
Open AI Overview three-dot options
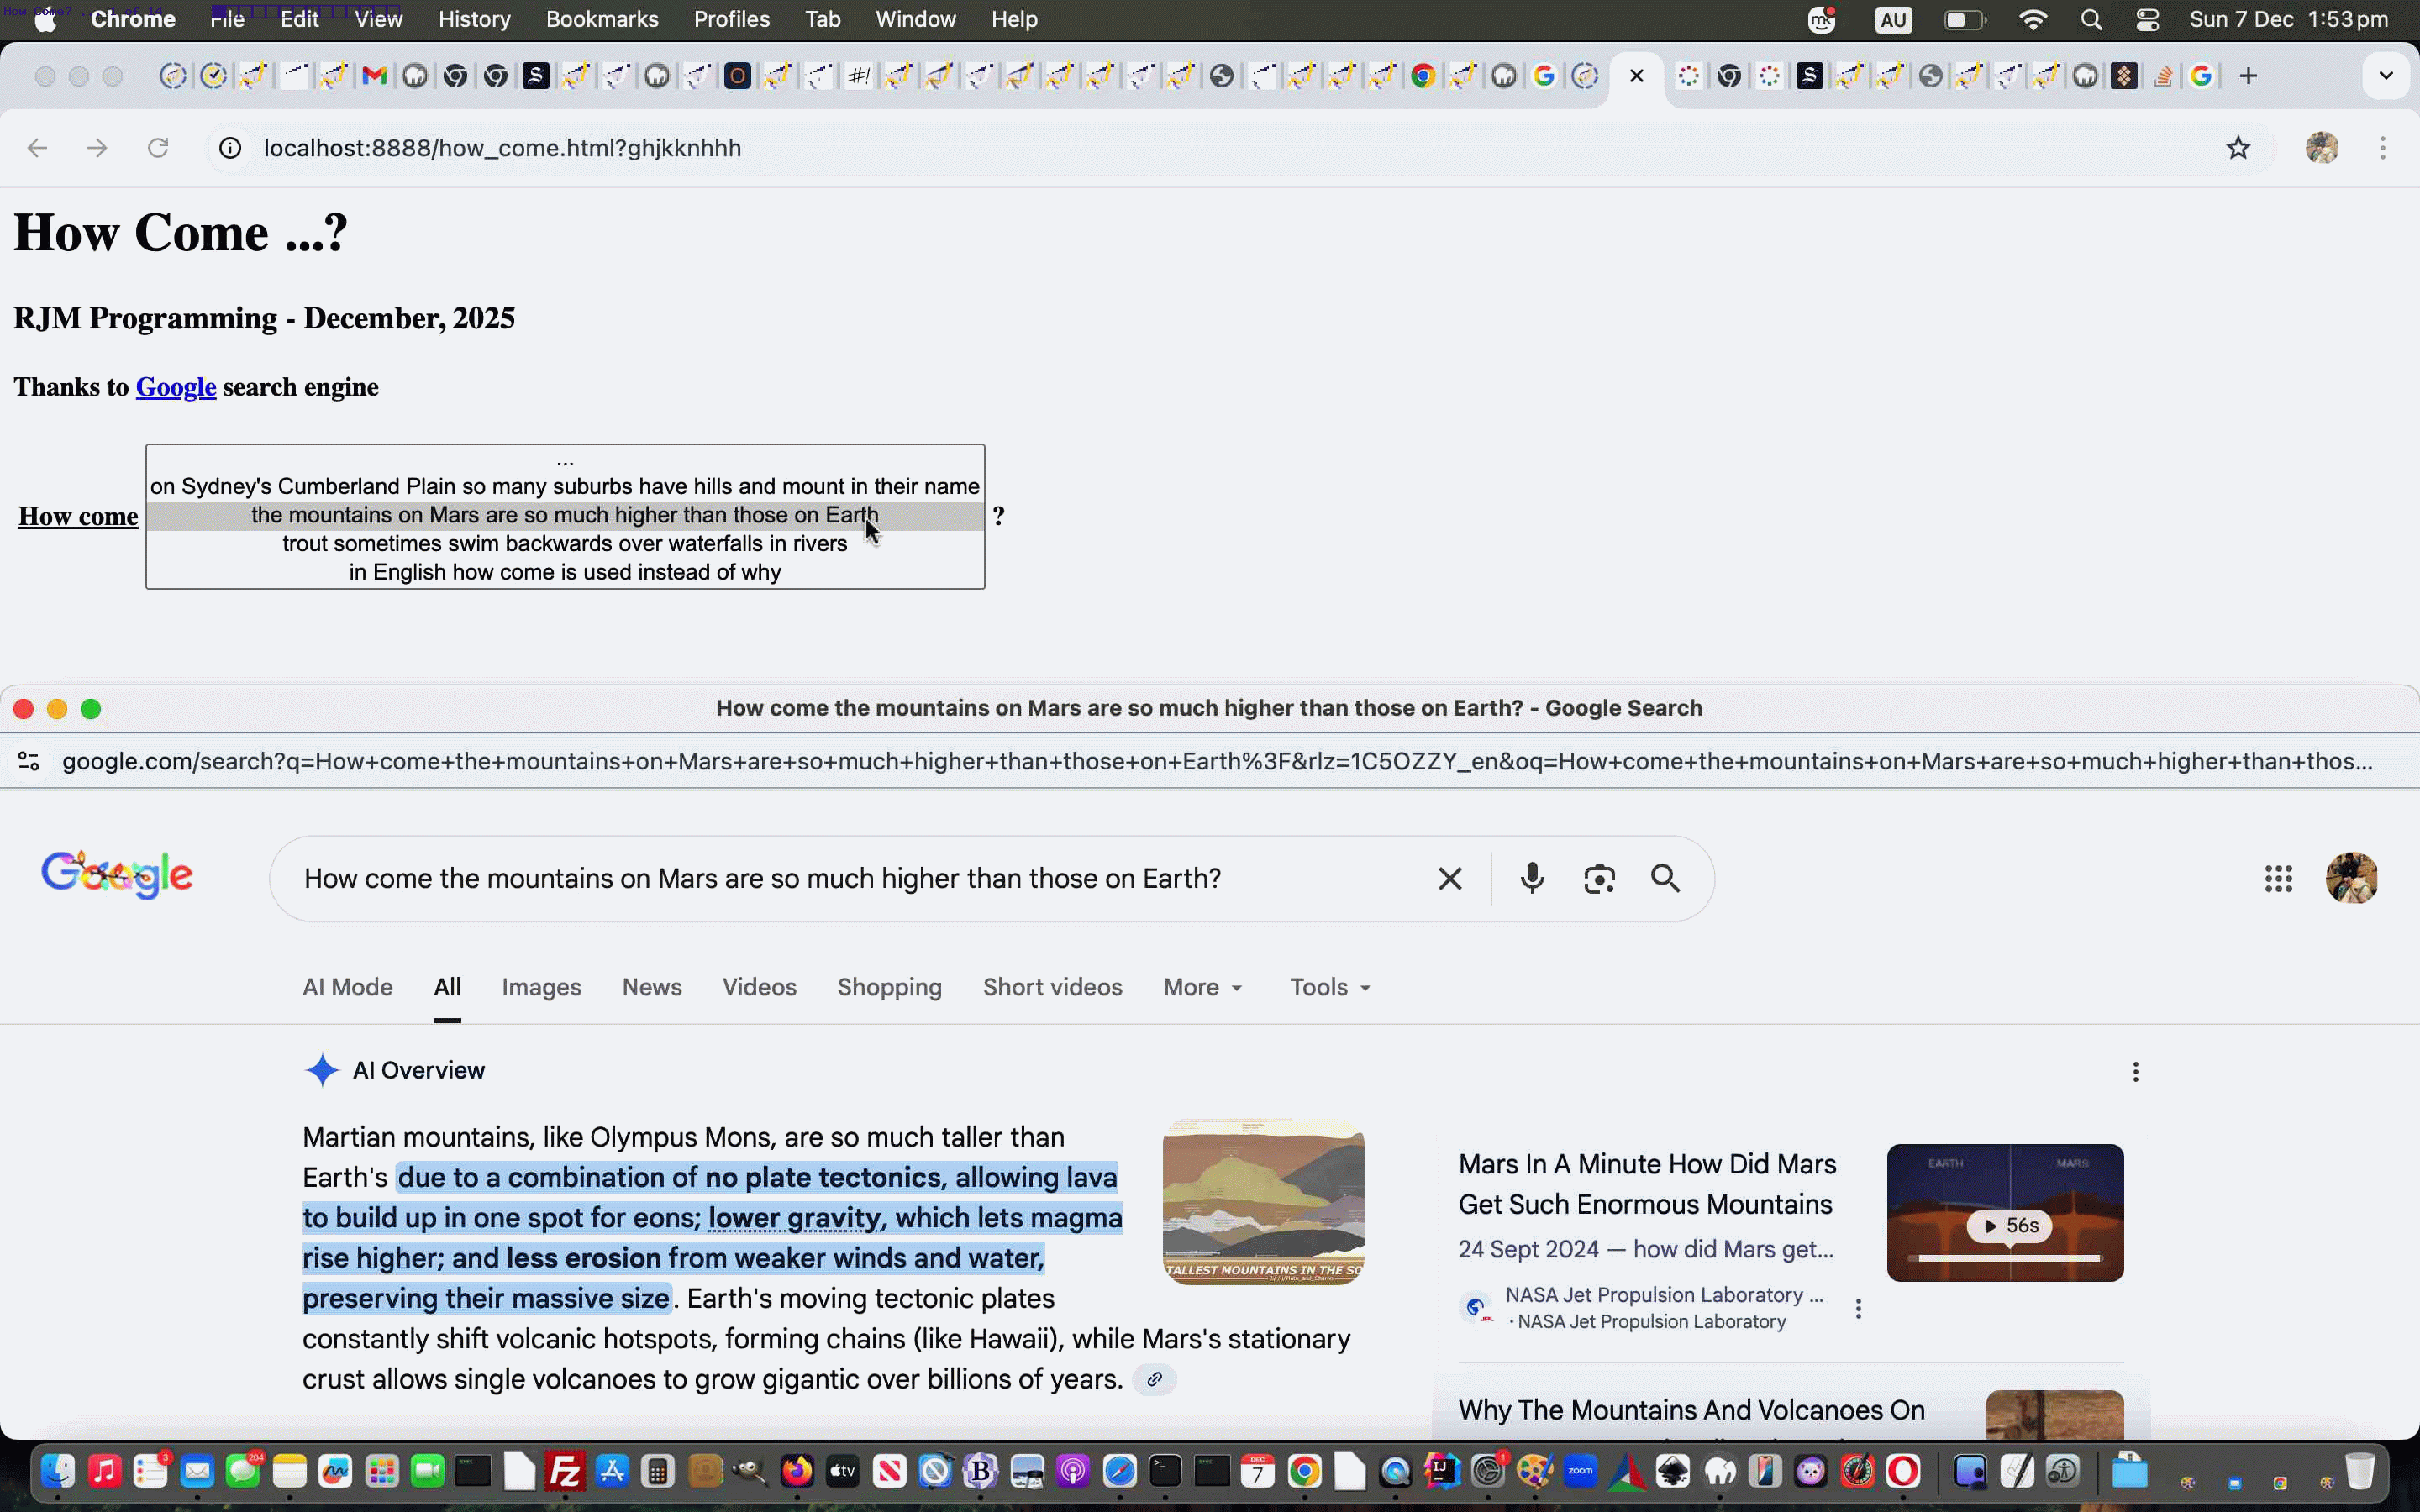[2135, 1072]
